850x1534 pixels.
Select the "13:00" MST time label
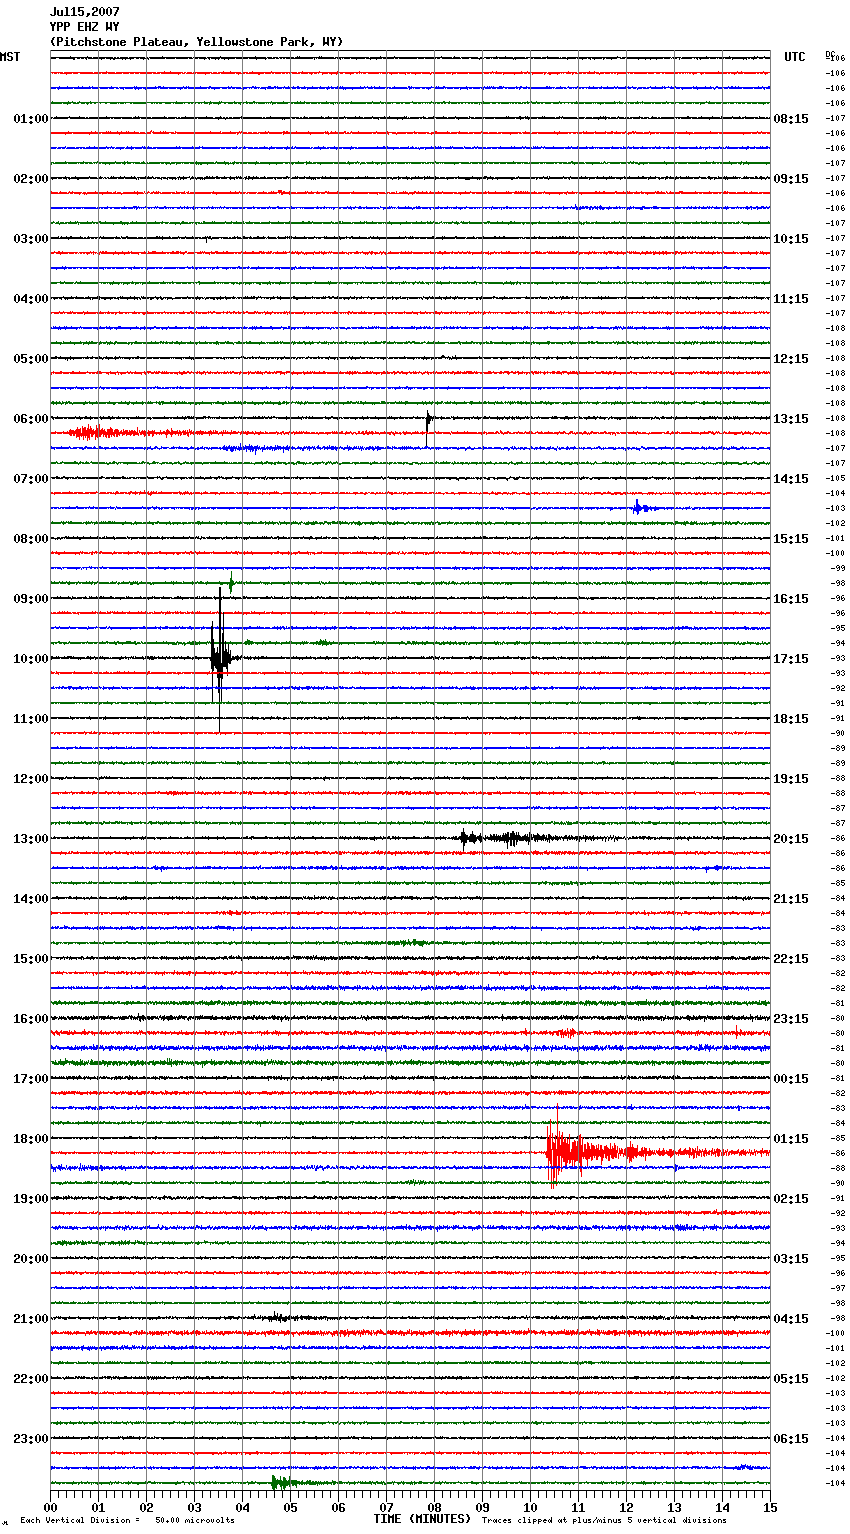point(31,839)
